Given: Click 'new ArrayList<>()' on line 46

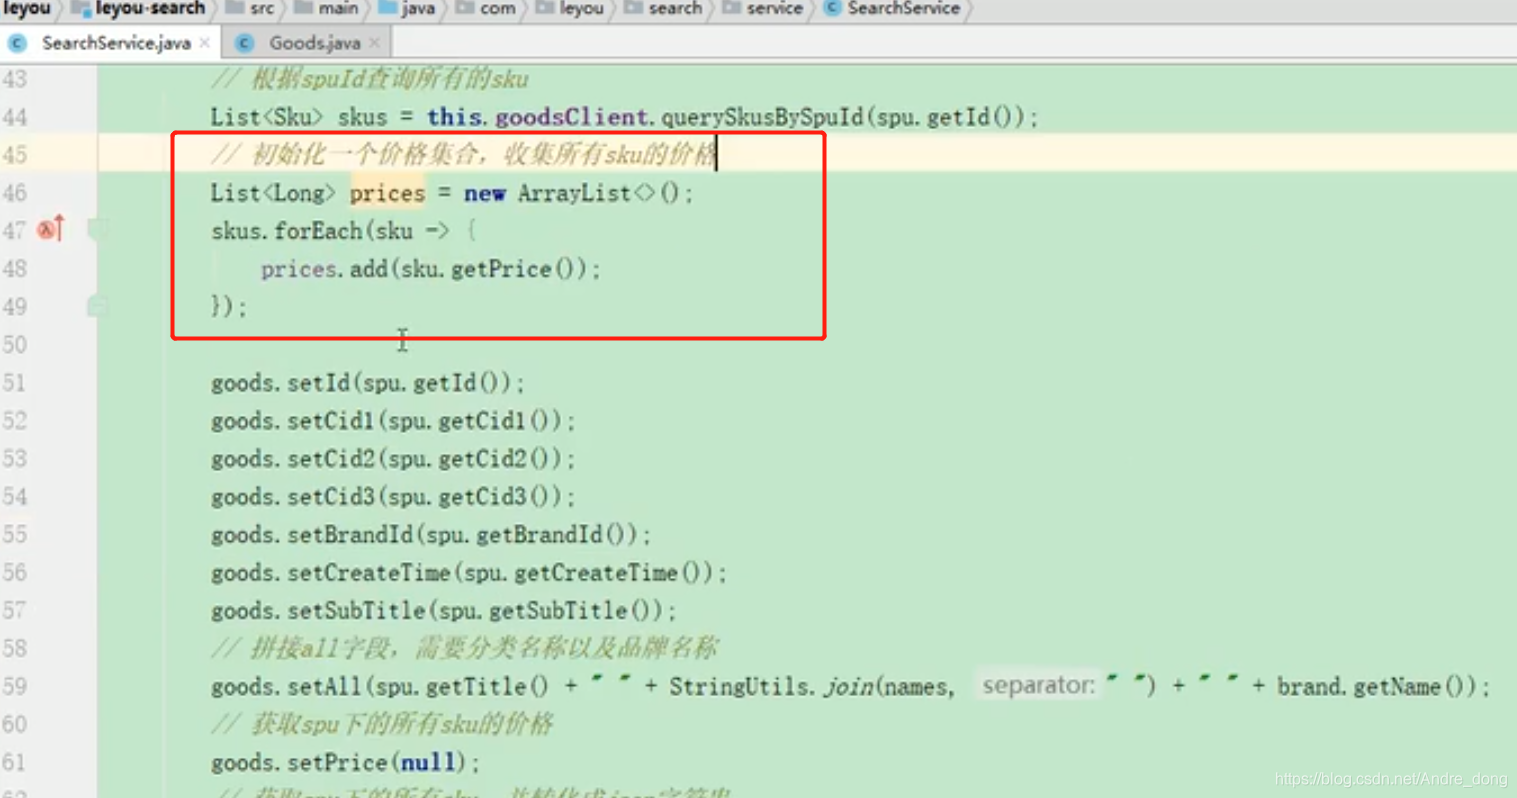Looking at the screenshot, I should pos(572,193).
